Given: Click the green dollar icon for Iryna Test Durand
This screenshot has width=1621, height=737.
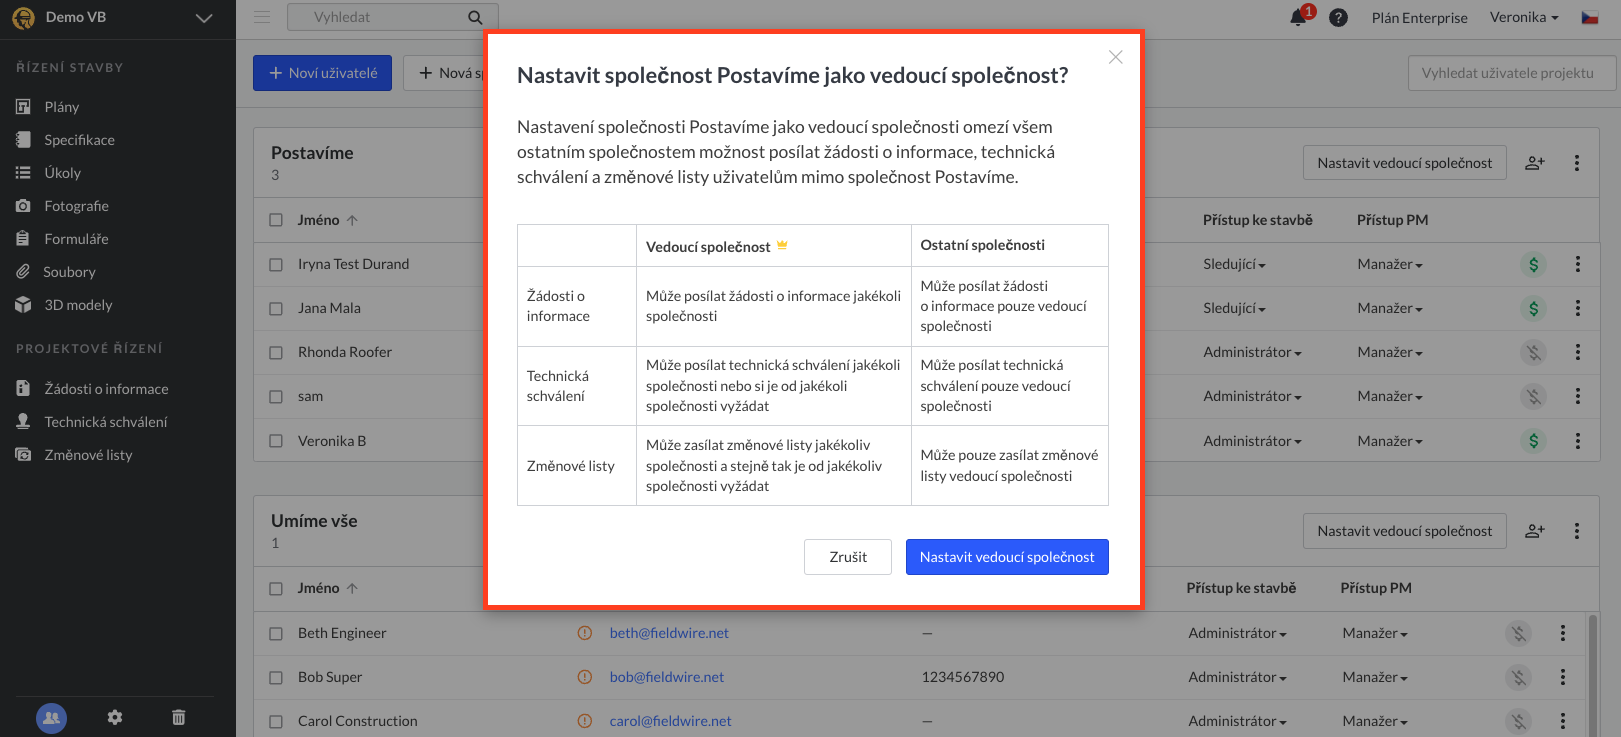Looking at the screenshot, I should tap(1533, 264).
